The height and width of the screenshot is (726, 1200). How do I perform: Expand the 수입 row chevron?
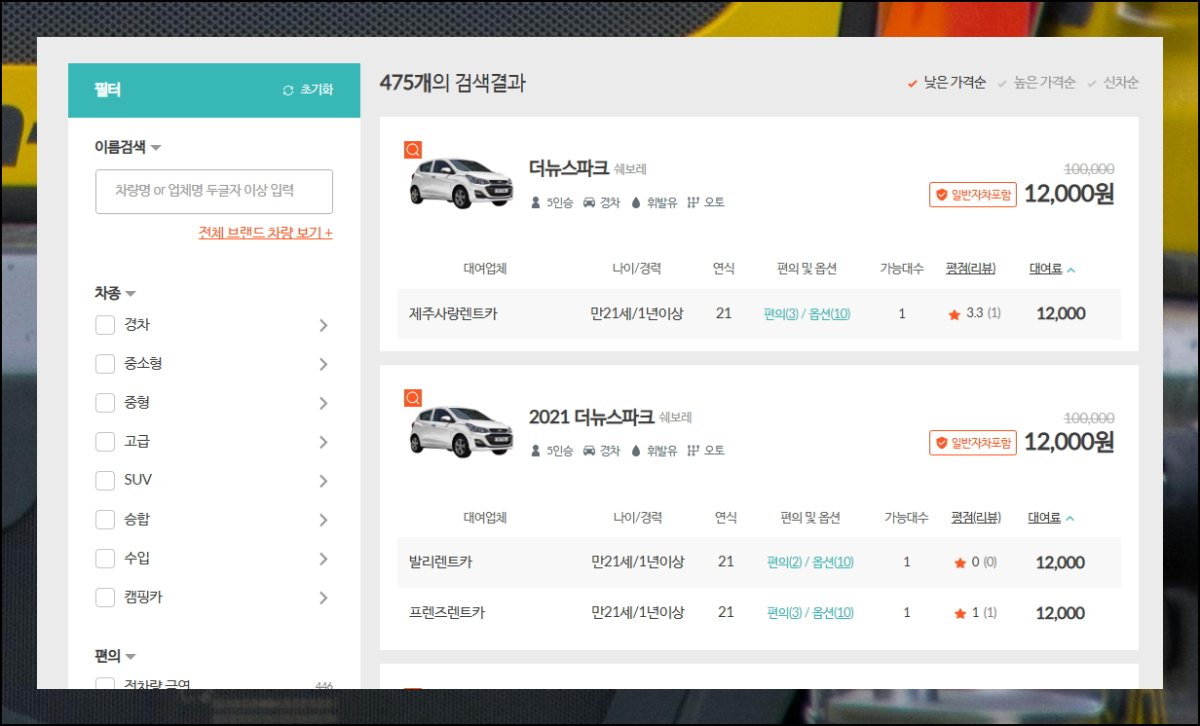pyautogui.click(x=323, y=559)
